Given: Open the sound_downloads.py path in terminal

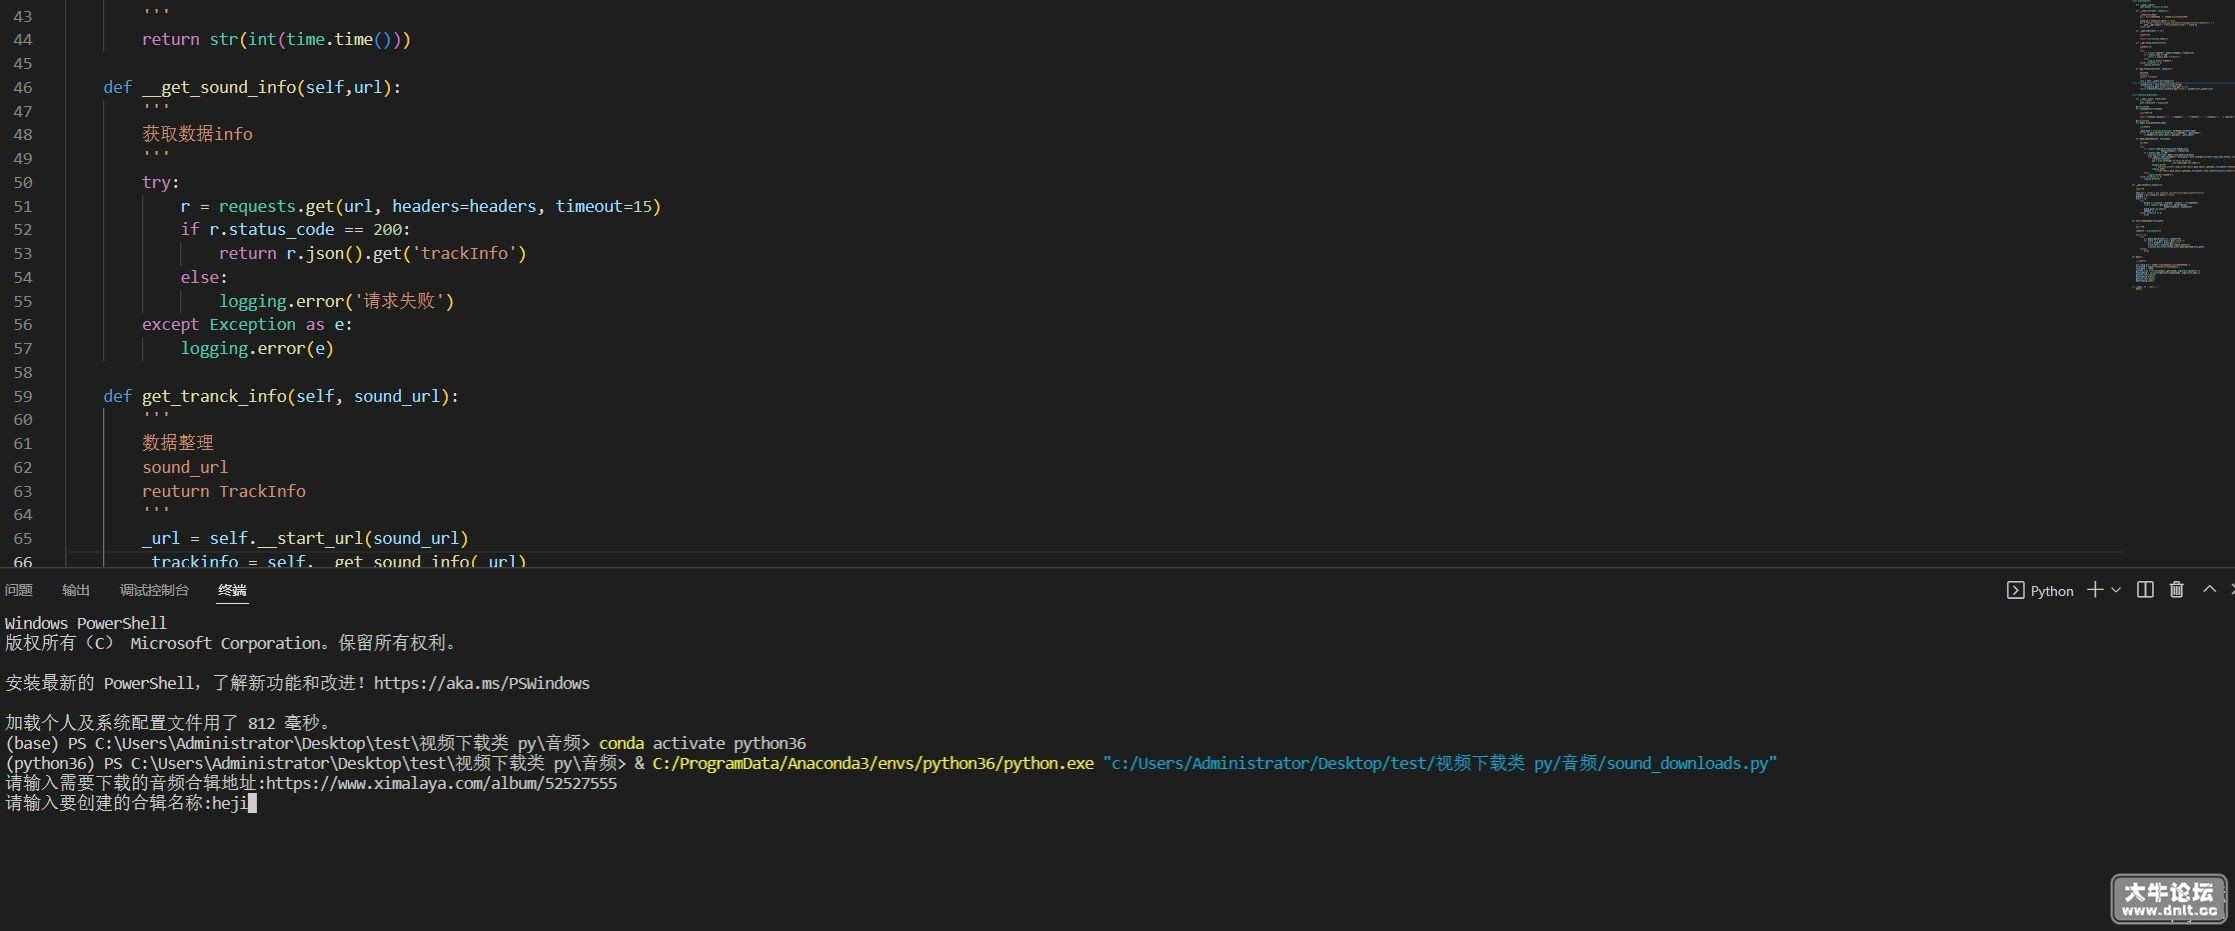Looking at the screenshot, I should (x=1440, y=764).
